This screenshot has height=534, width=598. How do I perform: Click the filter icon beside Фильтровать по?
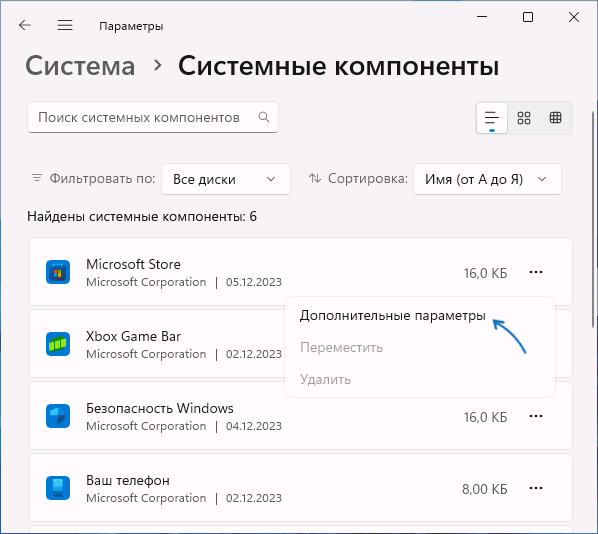click(37, 178)
